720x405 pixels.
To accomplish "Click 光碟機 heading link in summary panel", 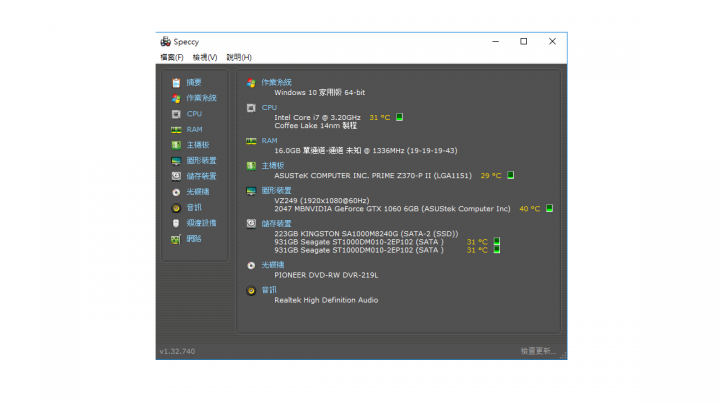I will (x=273, y=265).
